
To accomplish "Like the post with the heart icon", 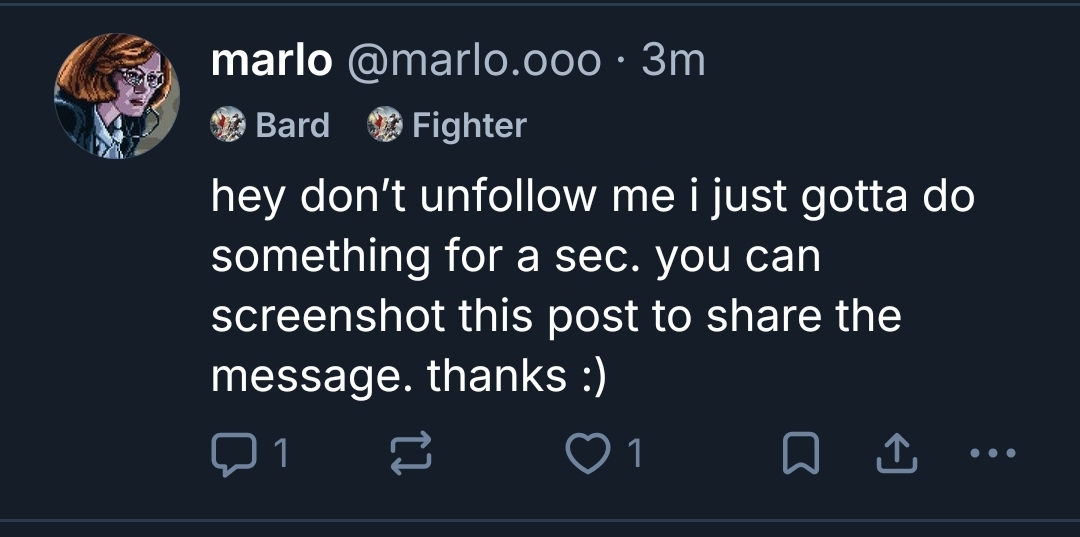I will [588, 455].
